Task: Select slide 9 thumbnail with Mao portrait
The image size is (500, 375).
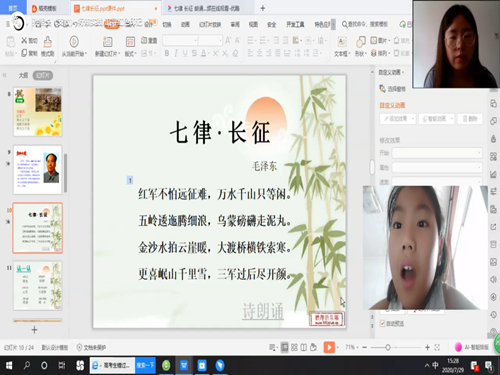Action: tap(38, 170)
